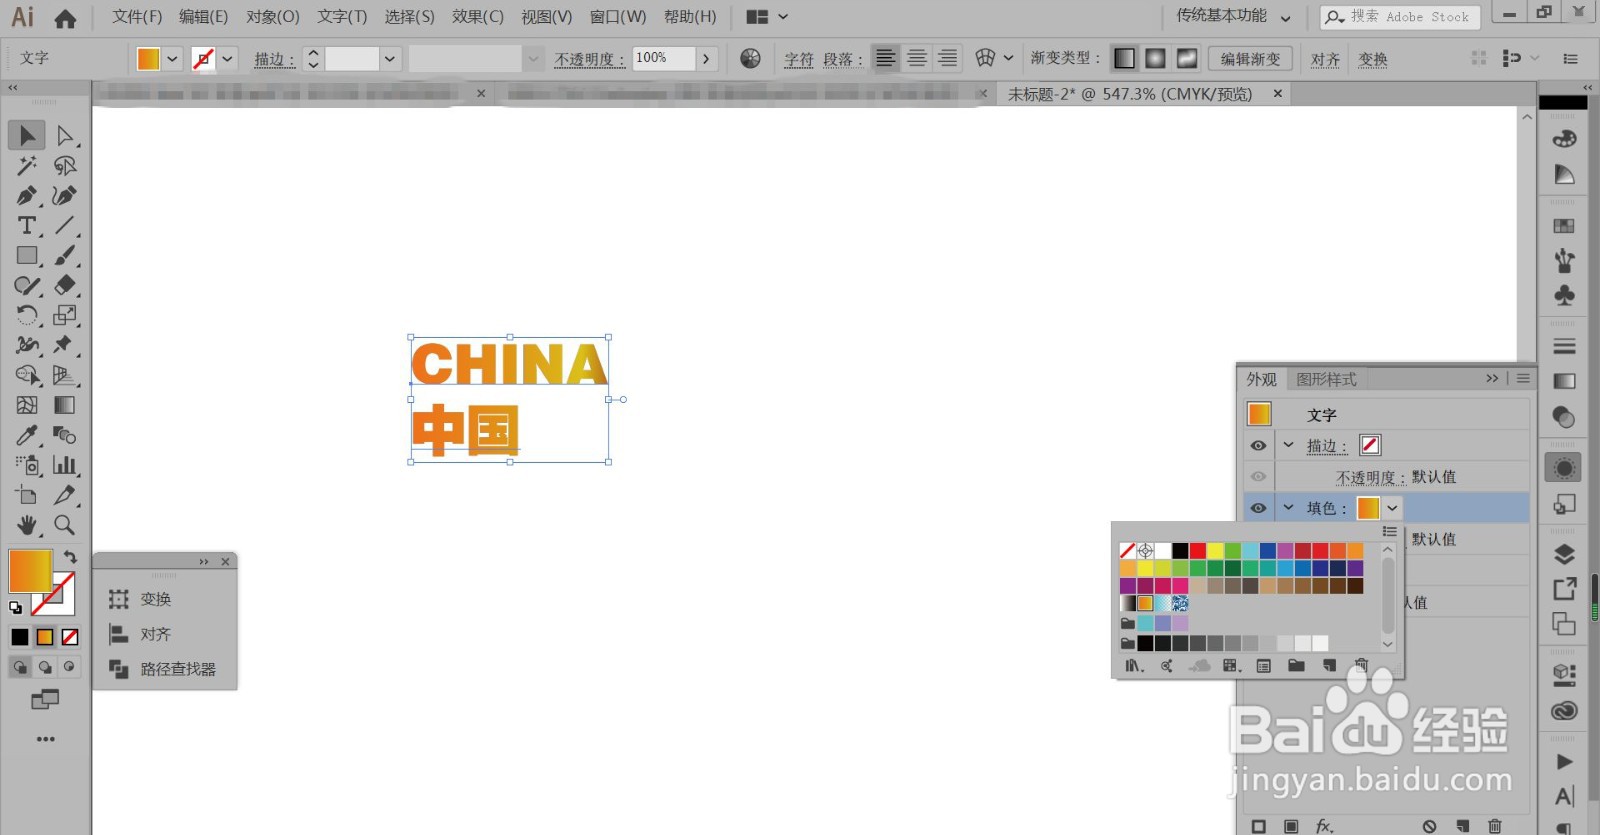Select the Zoom tool
The width and height of the screenshot is (1600, 835).
pos(65,525)
